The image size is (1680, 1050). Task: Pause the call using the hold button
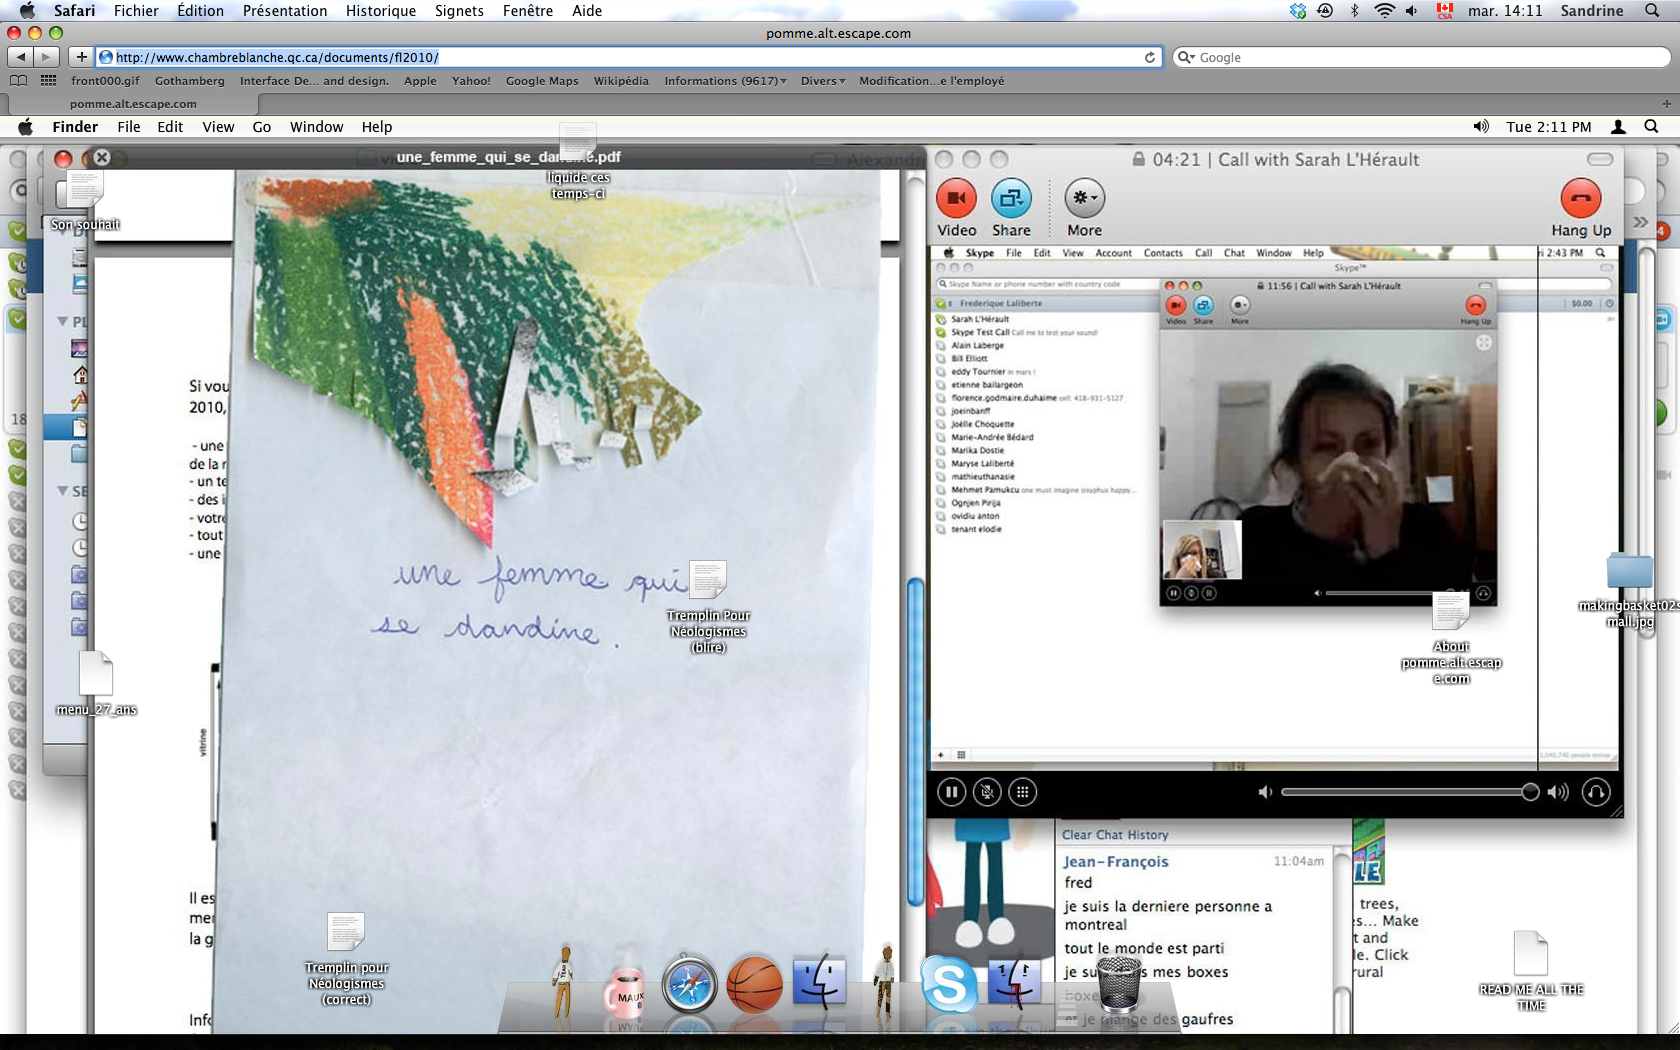click(951, 792)
